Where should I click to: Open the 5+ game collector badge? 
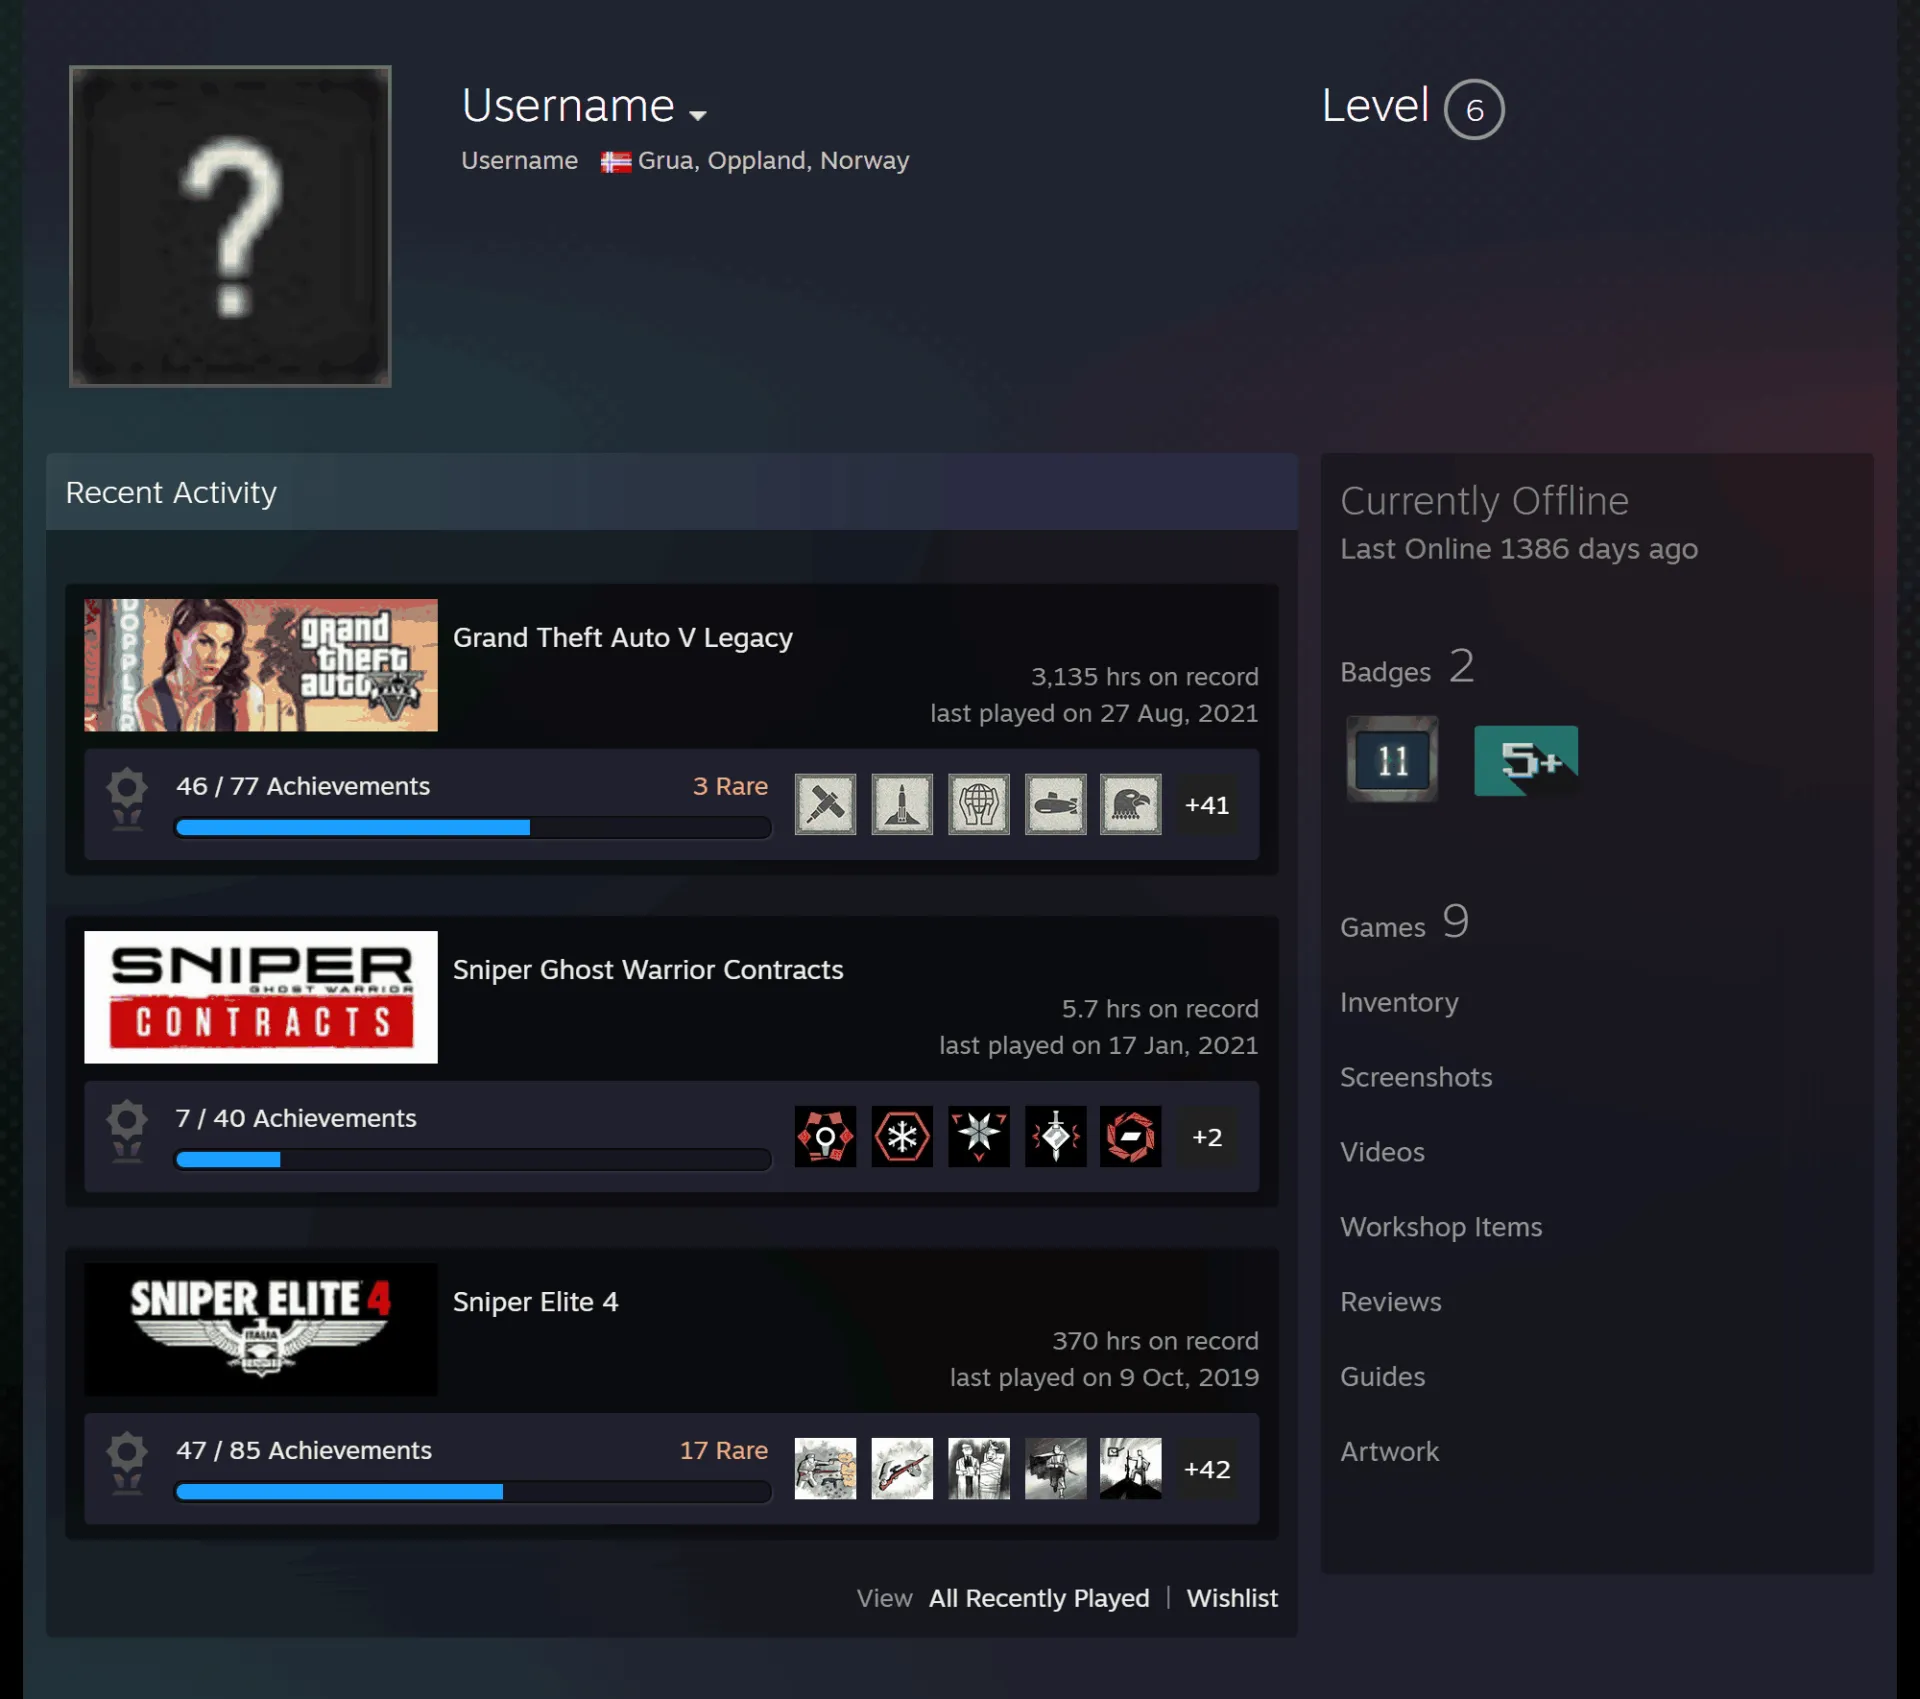[x=1526, y=760]
